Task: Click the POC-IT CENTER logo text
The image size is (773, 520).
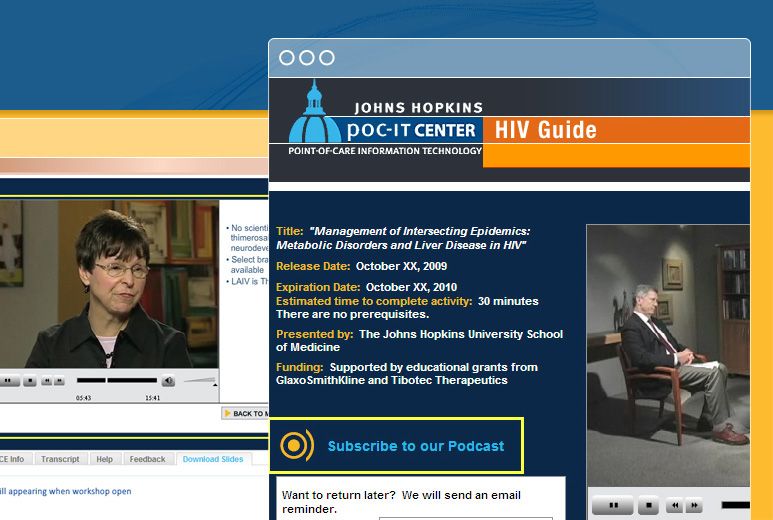Action: (411, 130)
